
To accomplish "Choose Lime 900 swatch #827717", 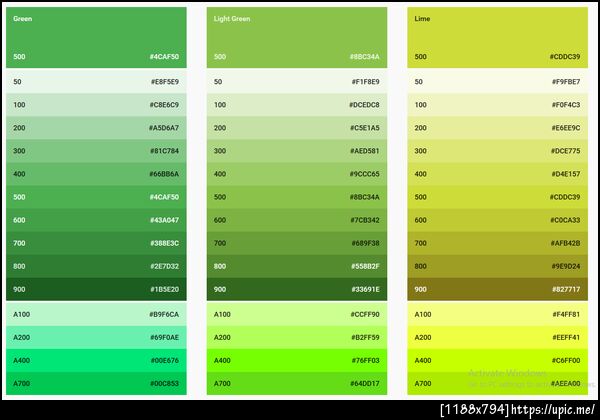I will tap(497, 289).
